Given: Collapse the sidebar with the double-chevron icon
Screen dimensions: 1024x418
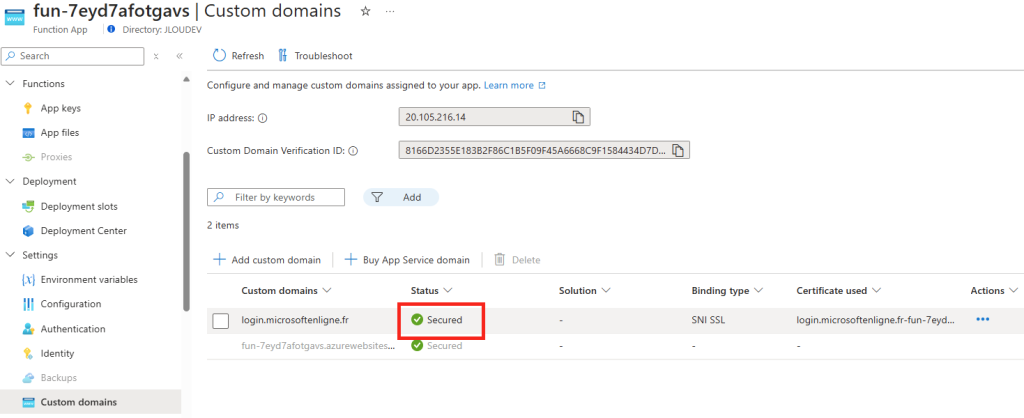Looking at the screenshot, I should [180, 56].
